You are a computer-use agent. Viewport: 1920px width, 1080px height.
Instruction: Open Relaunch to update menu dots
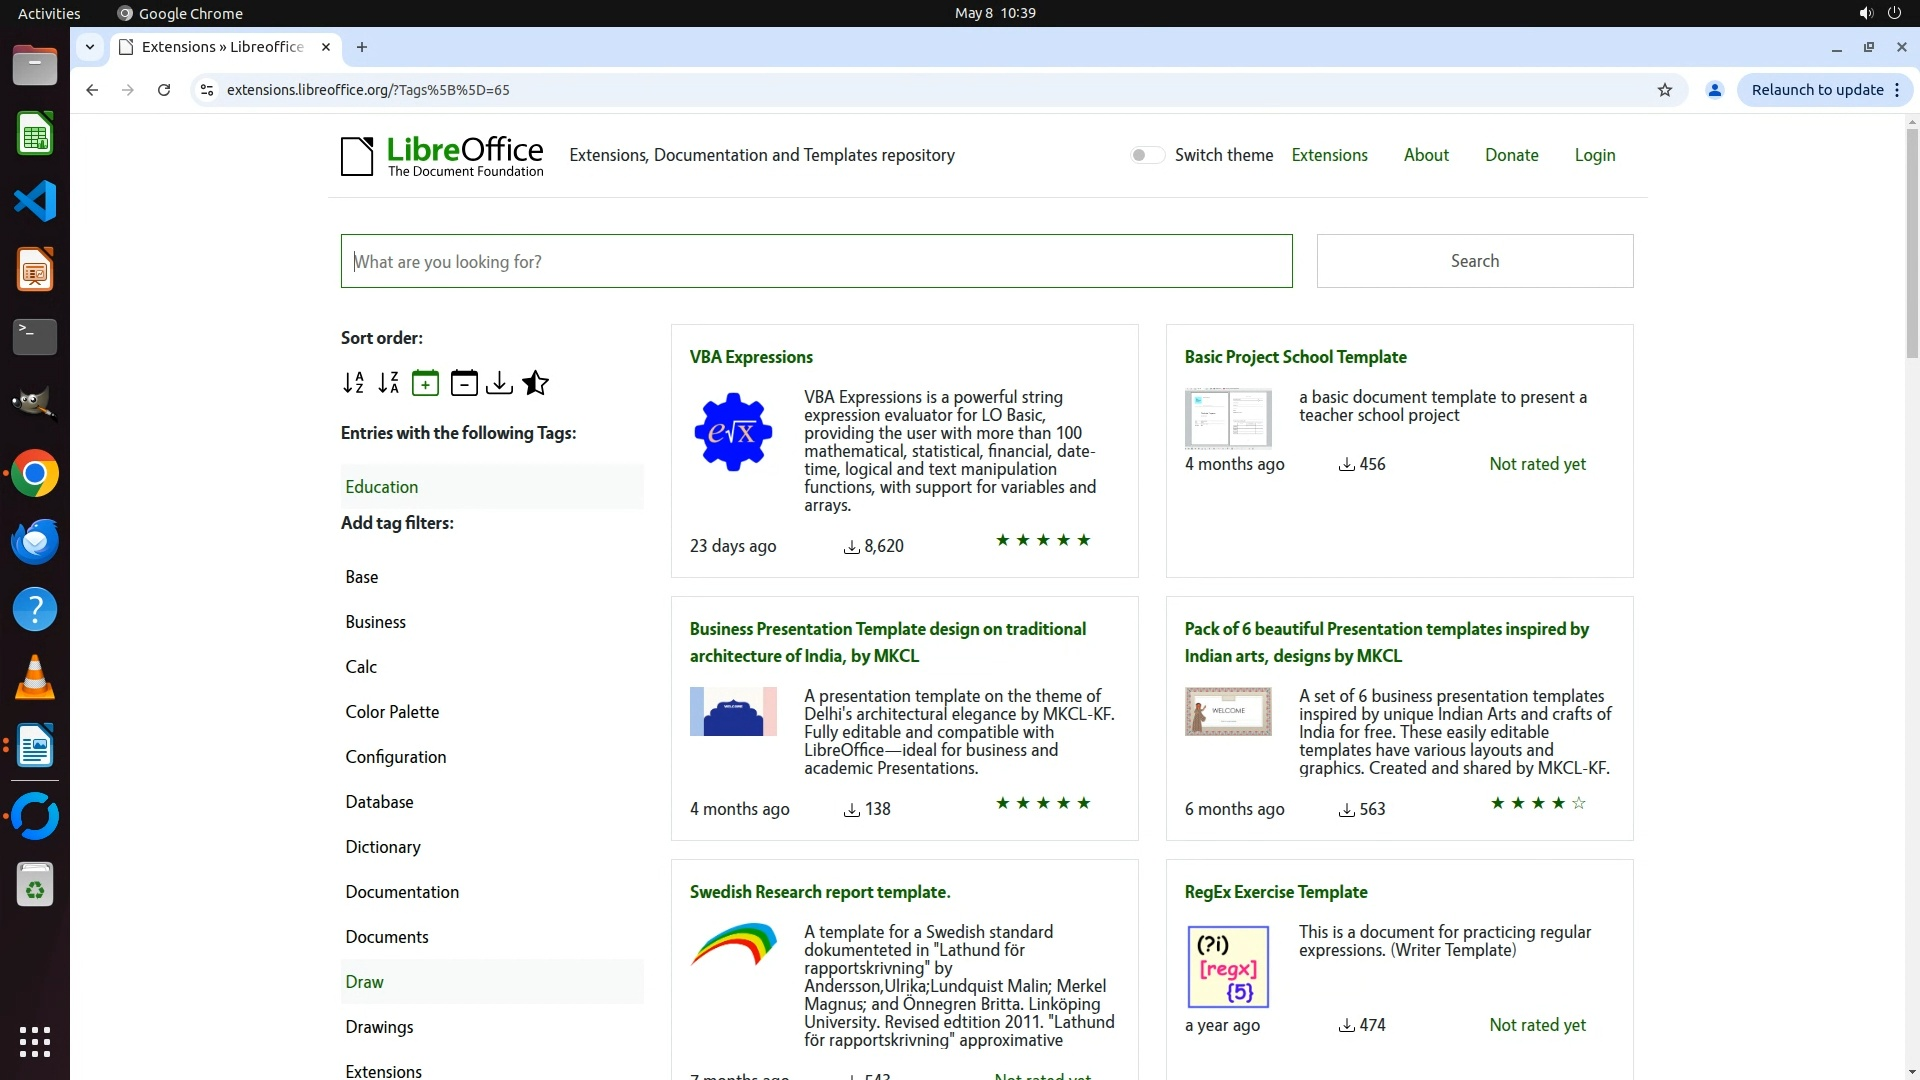(1897, 90)
